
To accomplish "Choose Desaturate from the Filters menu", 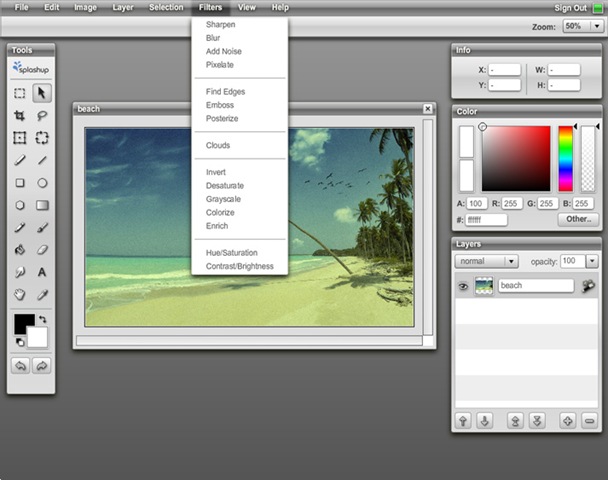I will 224,185.
